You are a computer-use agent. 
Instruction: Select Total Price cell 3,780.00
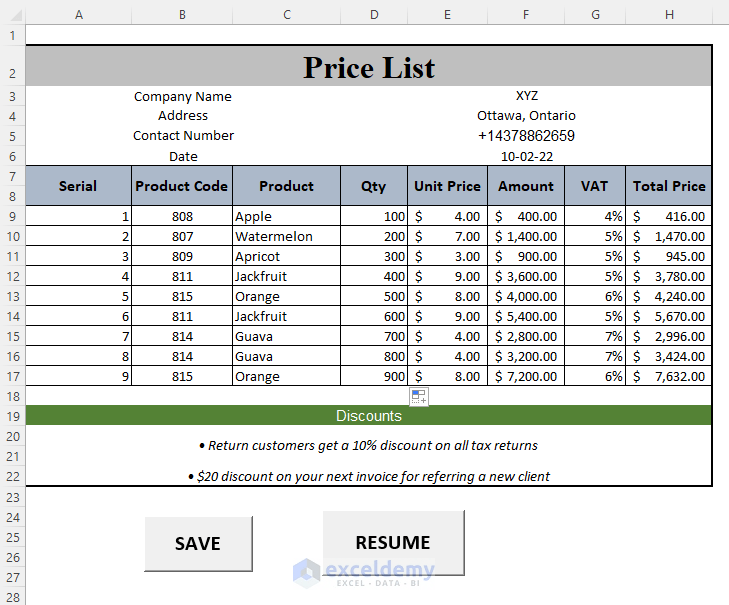pyautogui.click(x=669, y=276)
